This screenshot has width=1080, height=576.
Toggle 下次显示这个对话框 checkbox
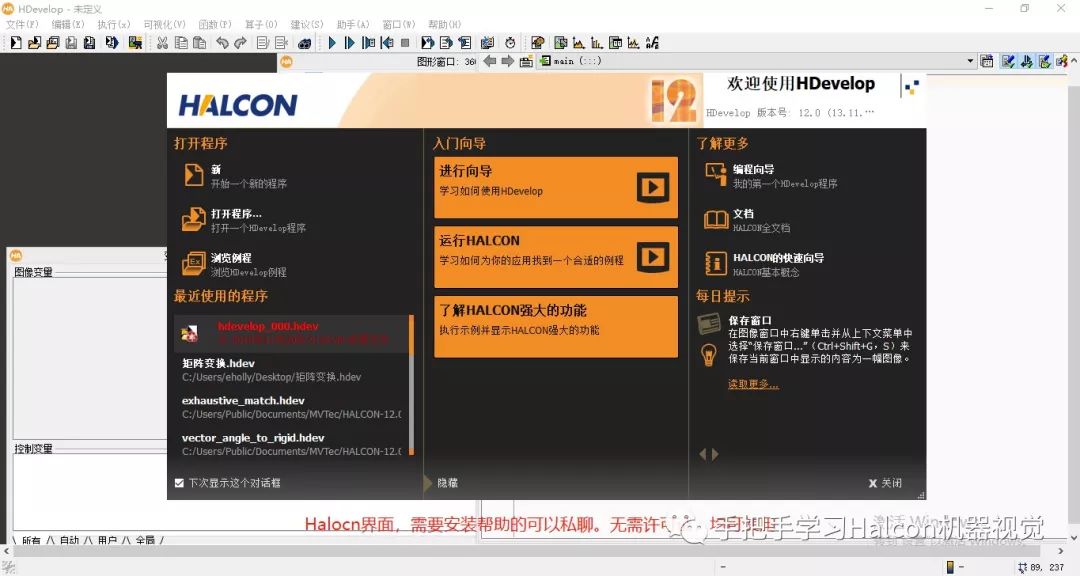[179, 483]
